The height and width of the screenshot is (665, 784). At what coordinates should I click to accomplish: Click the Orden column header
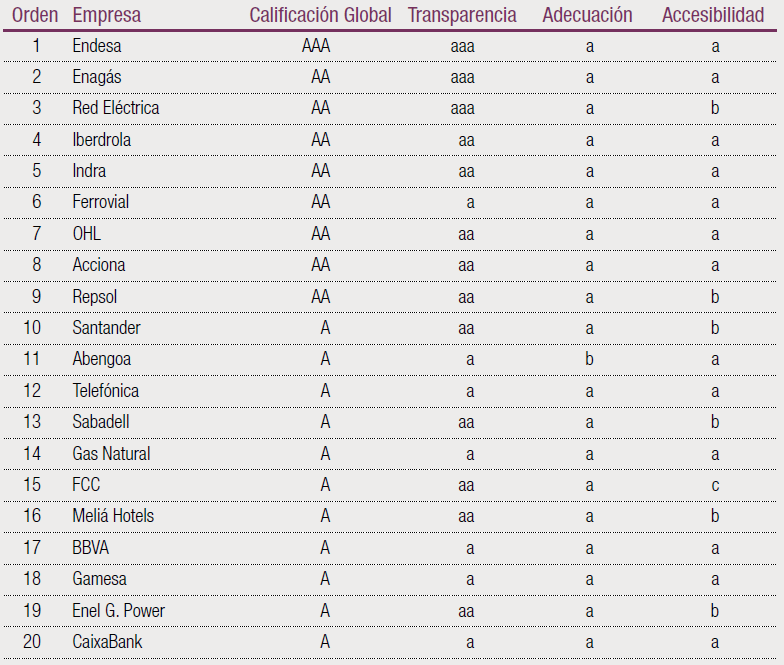point(35,15)
